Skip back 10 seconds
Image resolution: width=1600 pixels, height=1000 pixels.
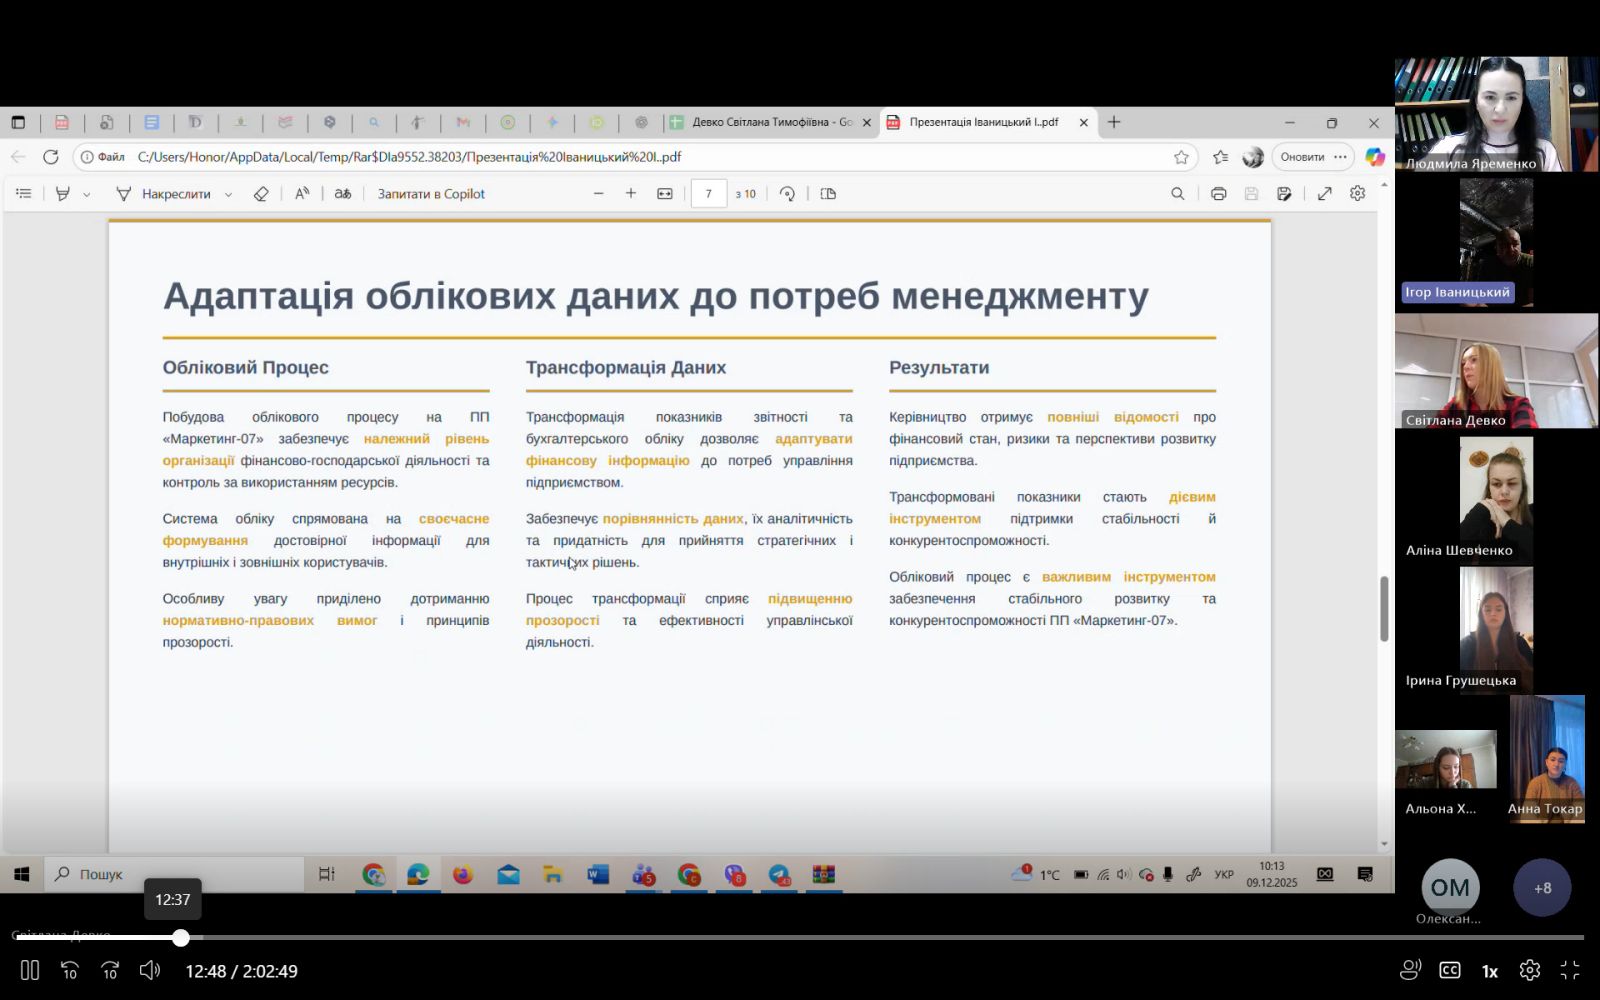point(70,970)
